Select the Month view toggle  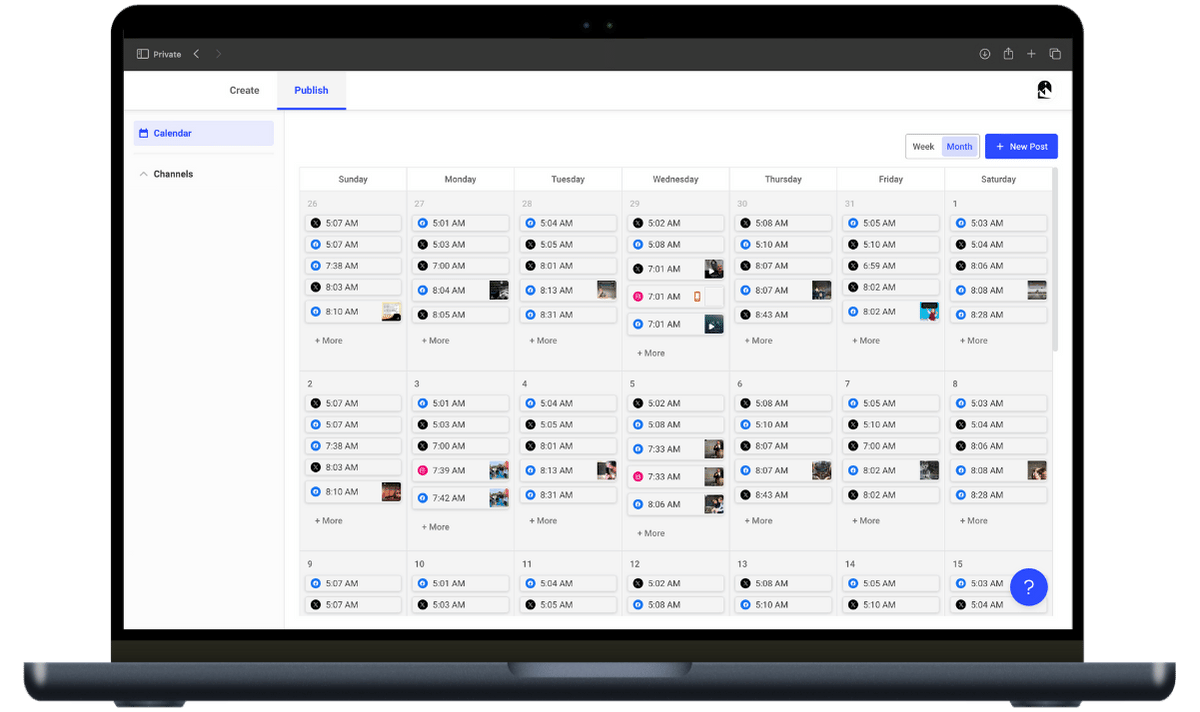(959, 147)
